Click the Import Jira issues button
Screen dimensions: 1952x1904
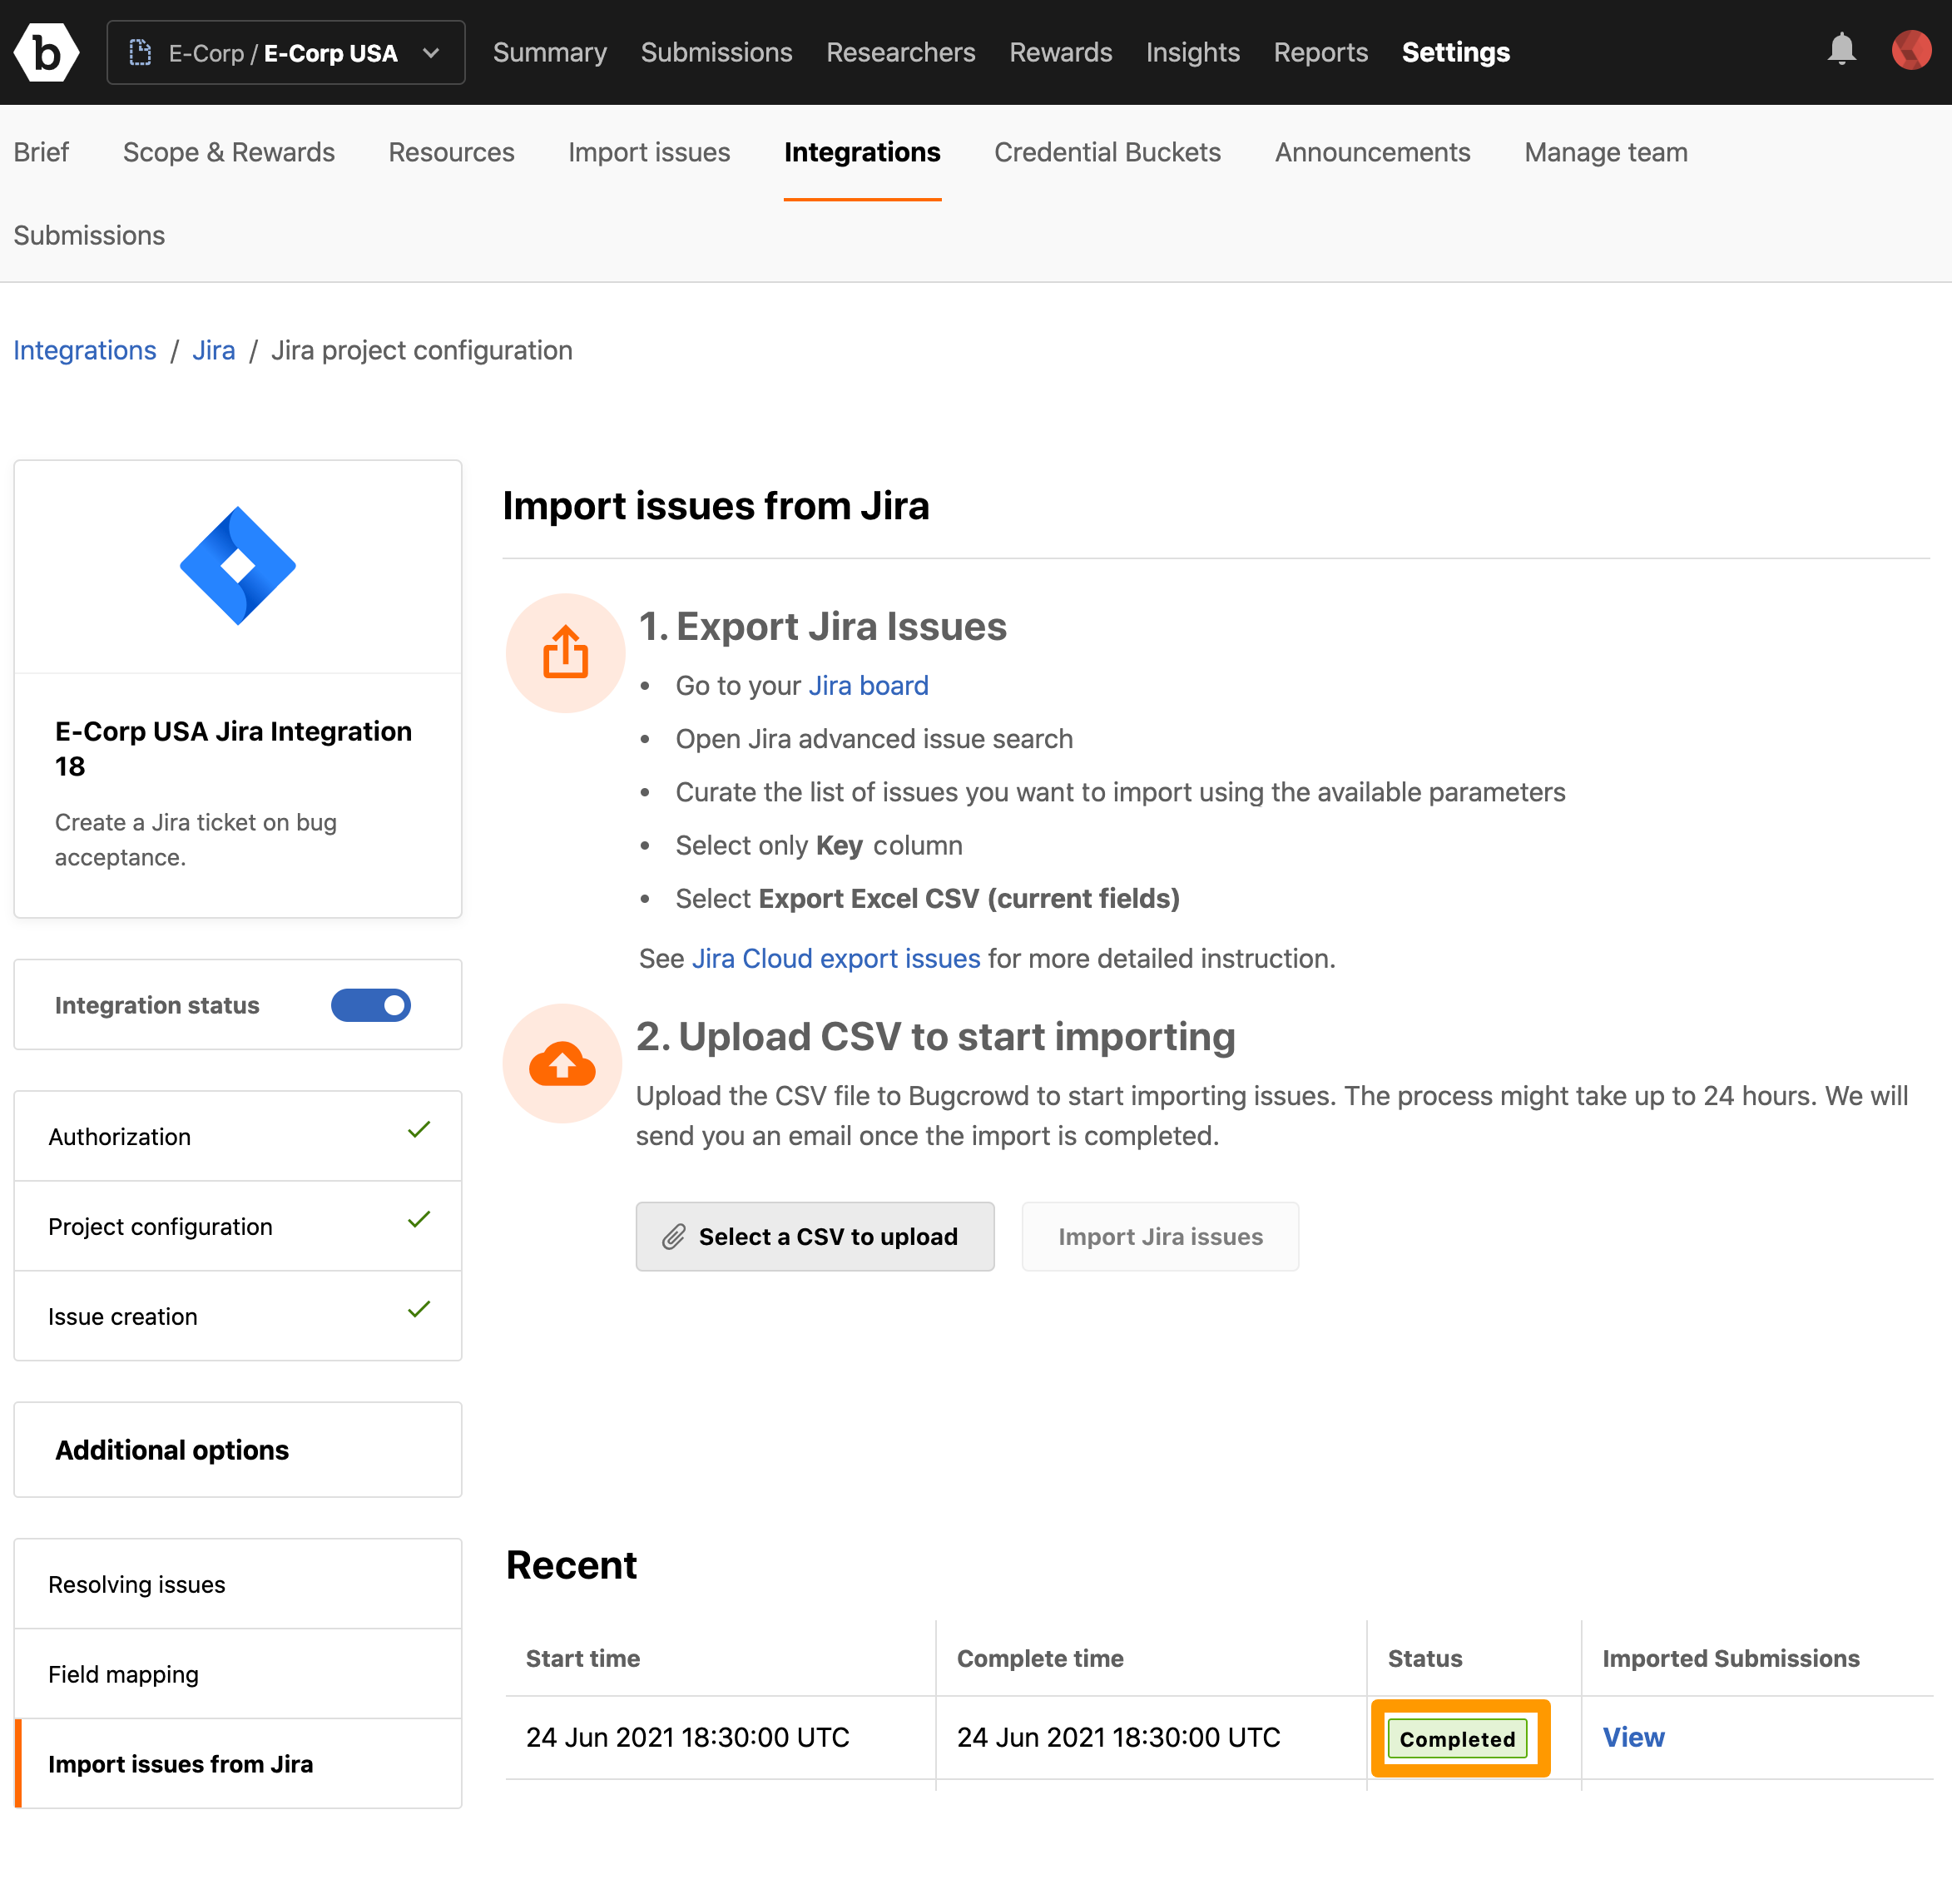point(1160,1237)
